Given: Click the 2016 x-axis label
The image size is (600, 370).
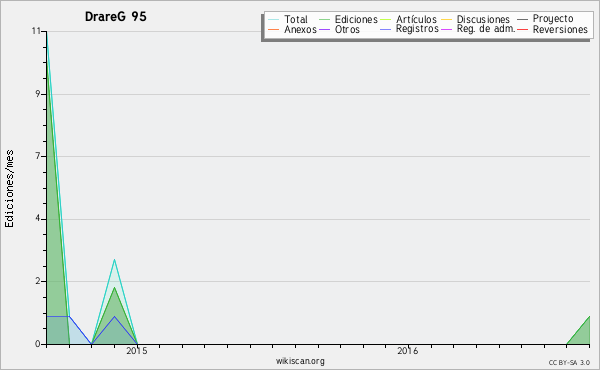Looking at the screenshot, I should [408, 351].
